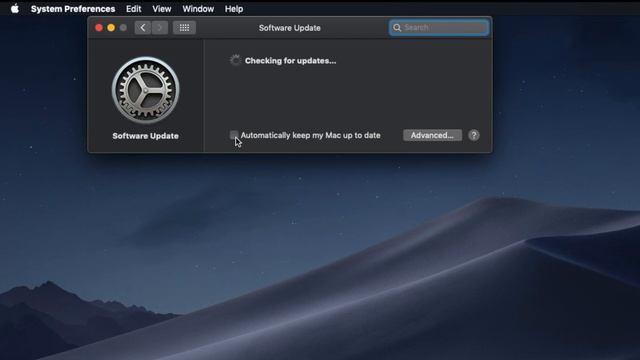Image resolution: width=640 pixels, height=360 pixels.
Task: Close the Software Update window
Action: [99, 28]
